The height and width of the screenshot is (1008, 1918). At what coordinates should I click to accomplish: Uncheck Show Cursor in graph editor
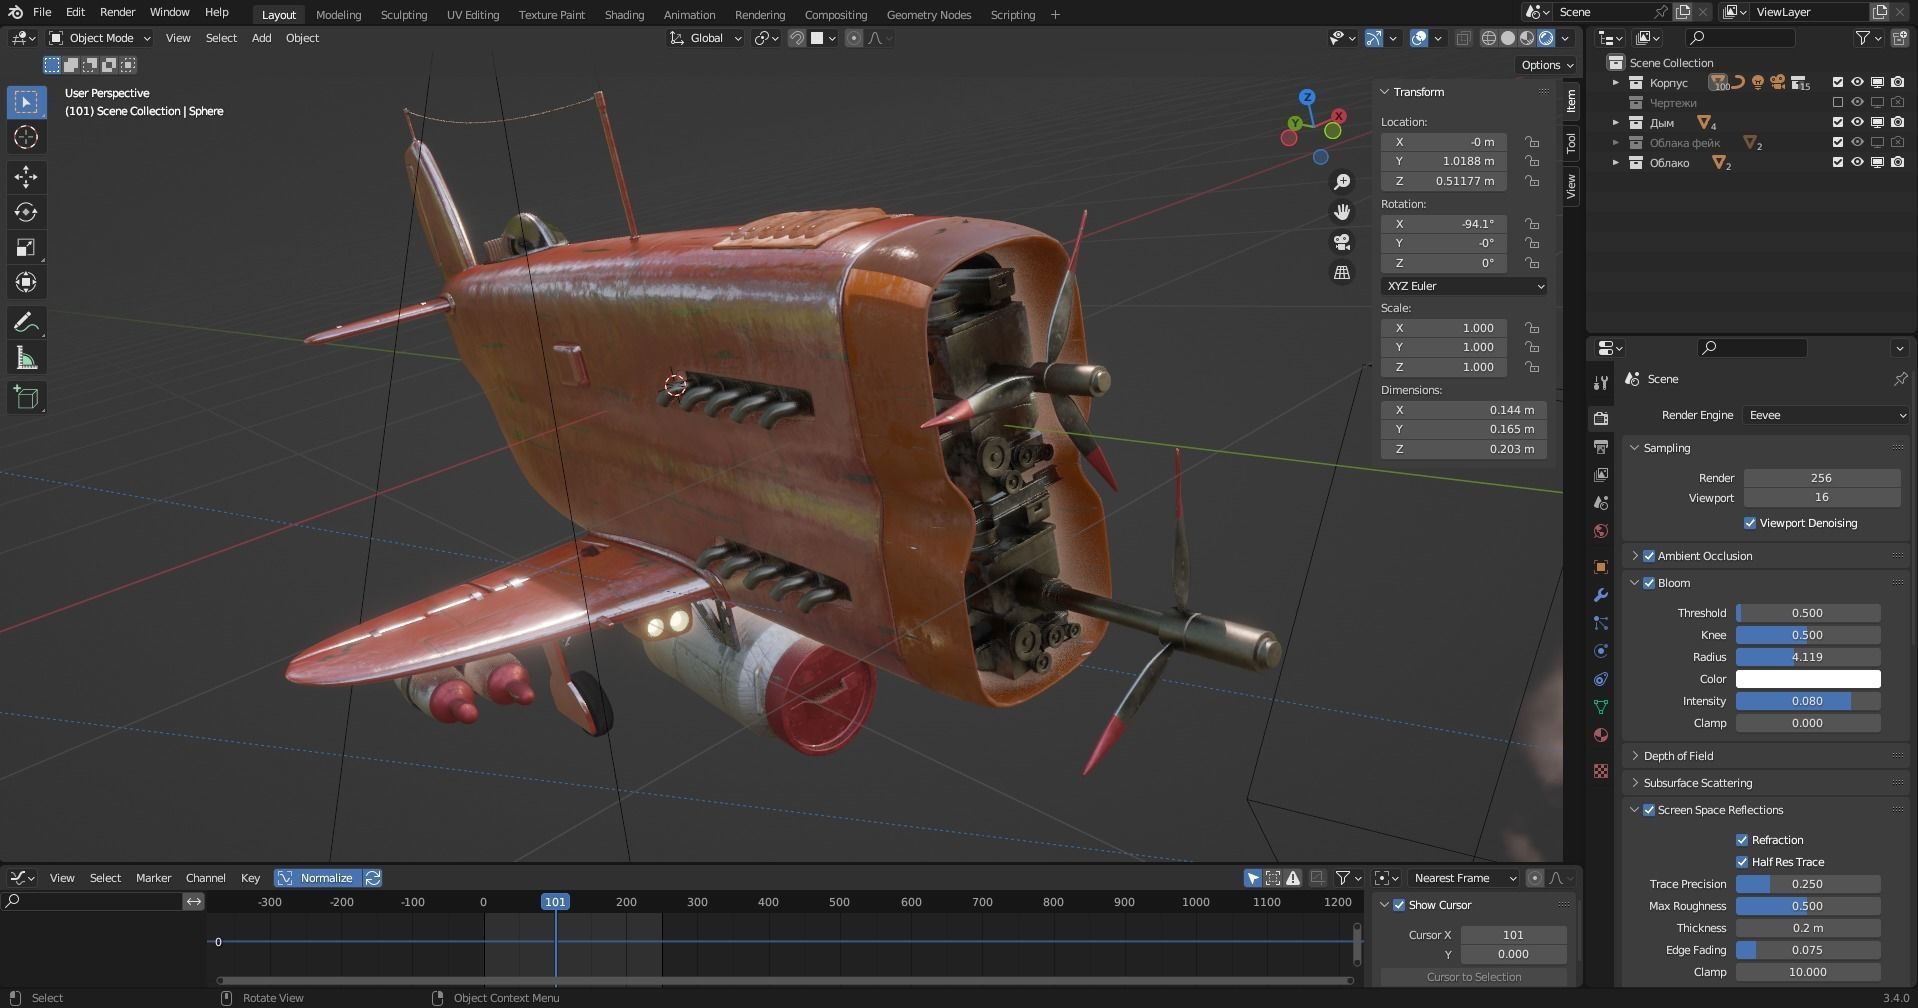coord(1399,905)
